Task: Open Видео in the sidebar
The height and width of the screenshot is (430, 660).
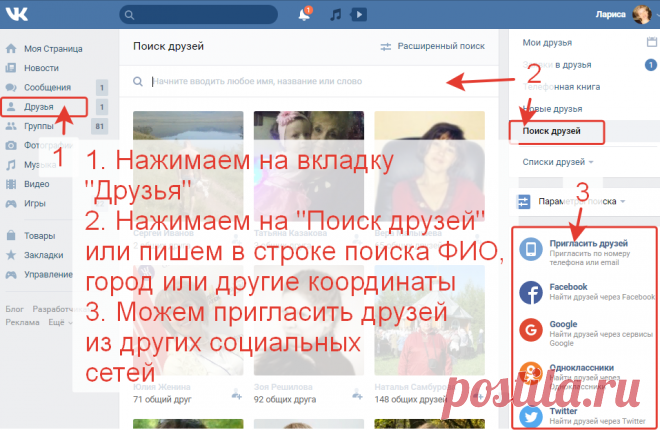Action: tap(37, 184)
